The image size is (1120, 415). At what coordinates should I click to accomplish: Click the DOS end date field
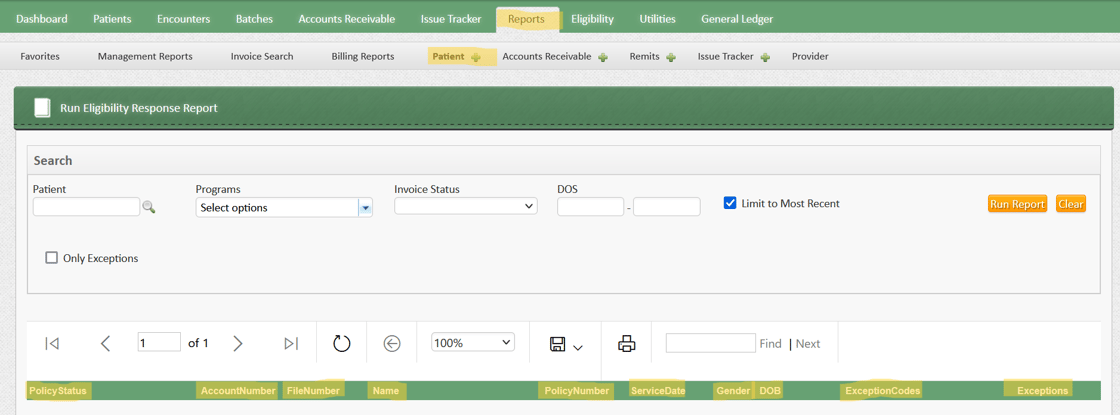pyautogui.click(x=666, y=206)
